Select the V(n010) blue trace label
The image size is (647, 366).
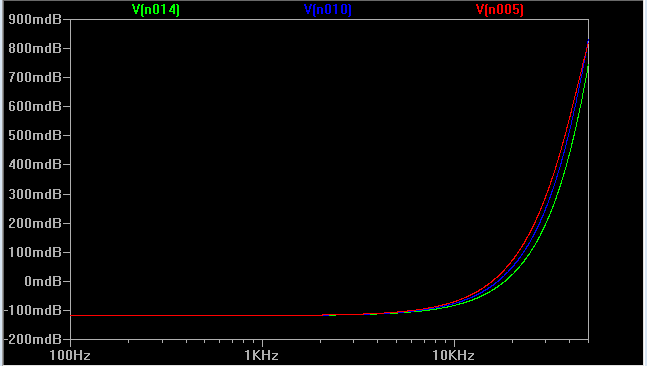pyautogui.click(x=328, y=9)
